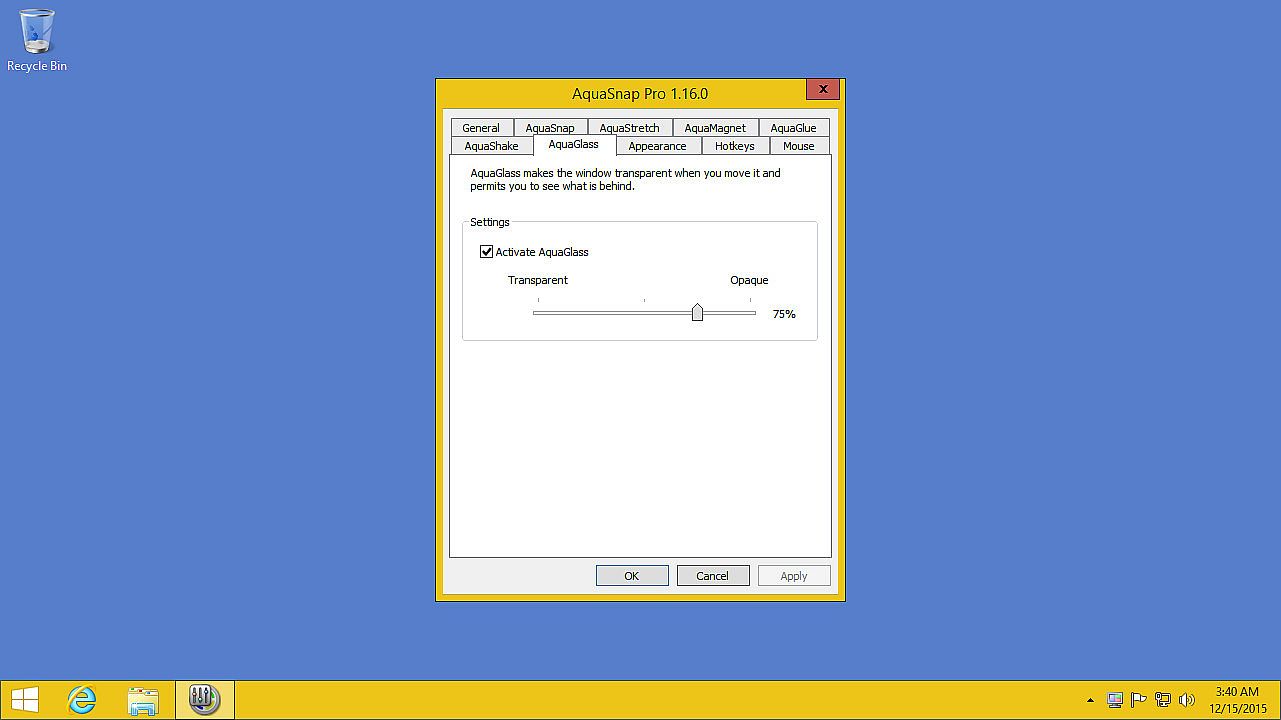The width and height of the screenshot is (1281, 720).
Task: Click the "75%" opacity value
Action: [784, 314]
